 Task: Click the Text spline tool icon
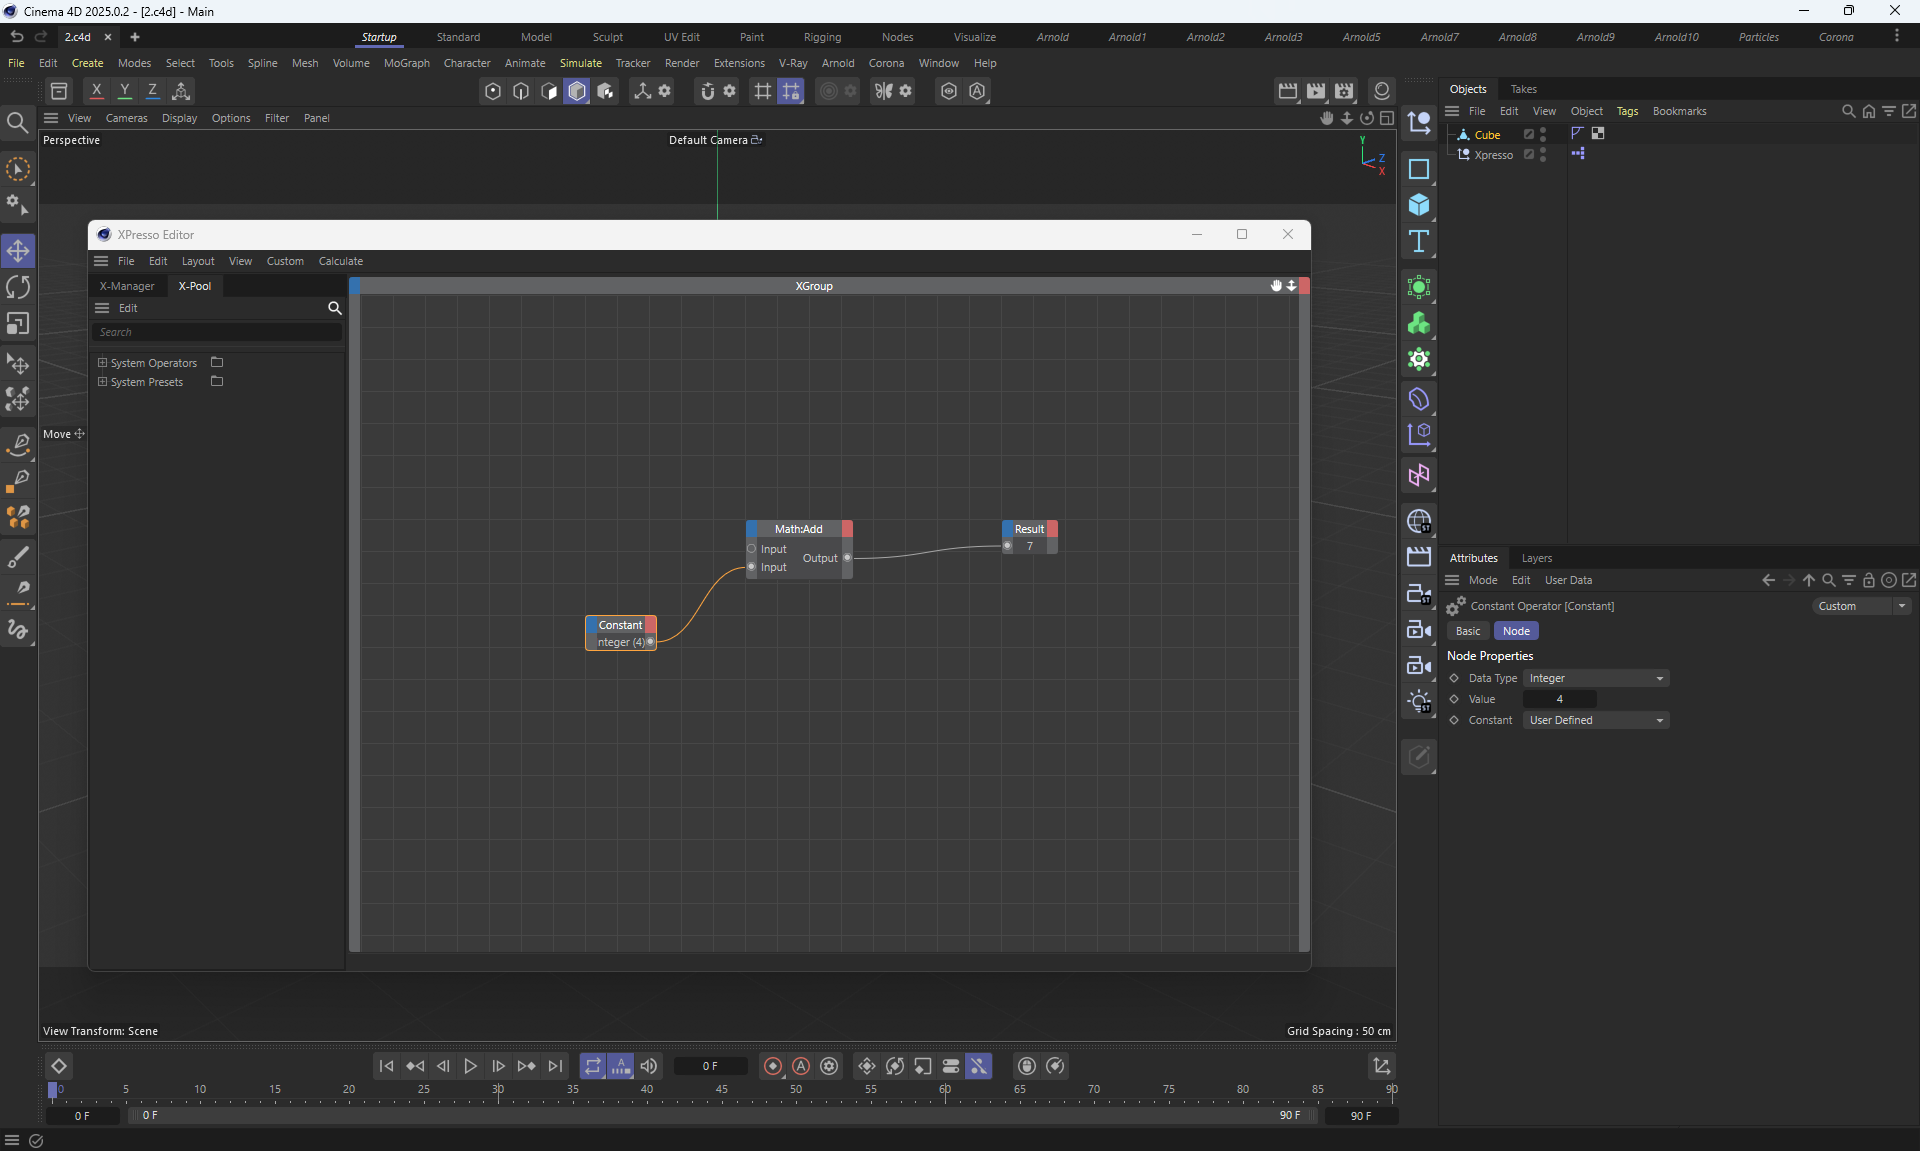[x=1418, y=241]
